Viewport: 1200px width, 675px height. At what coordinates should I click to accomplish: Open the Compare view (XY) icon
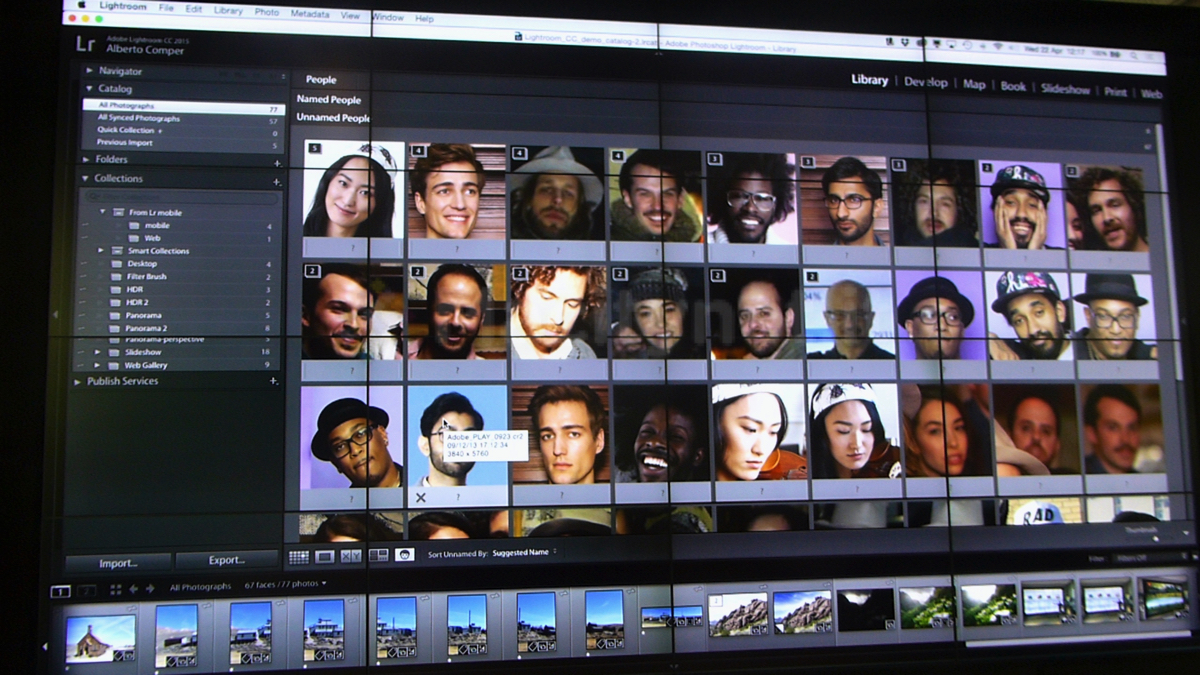351,556
